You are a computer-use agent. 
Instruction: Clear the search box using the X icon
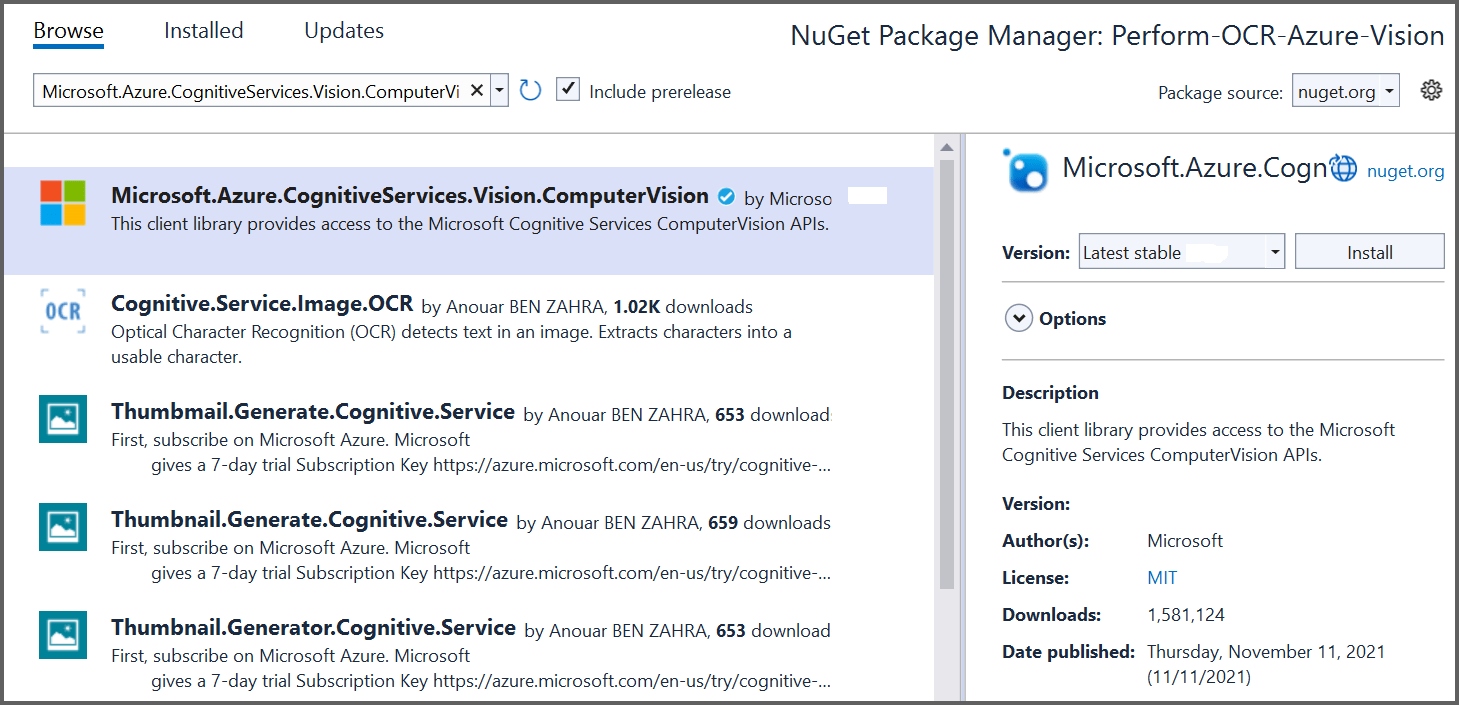click(478, 89)
